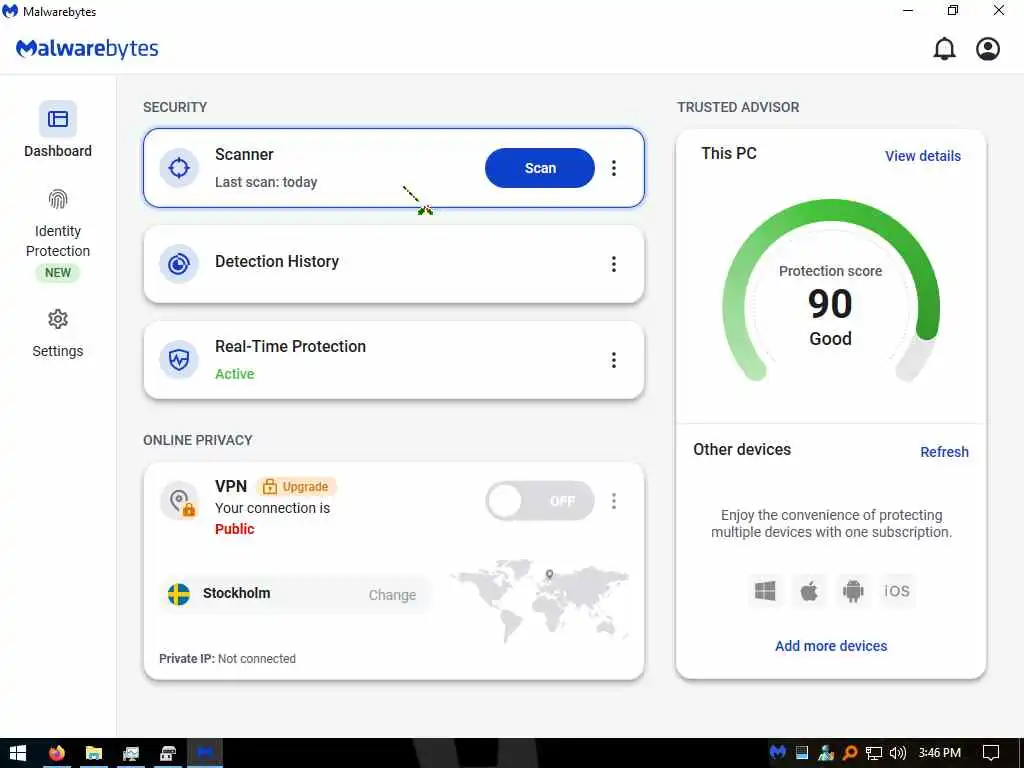
Task: Click the Sweden flag icon
Action: 178,594
